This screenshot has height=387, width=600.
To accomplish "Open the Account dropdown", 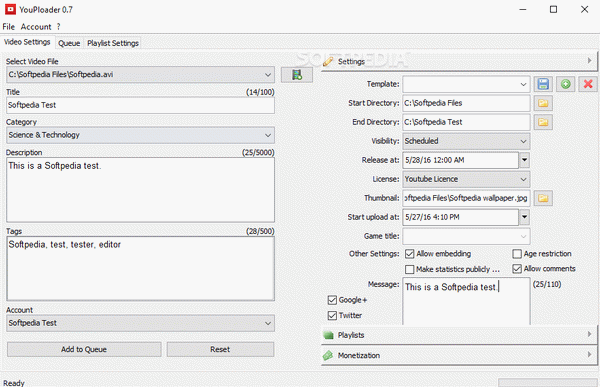I will point(268,323).
